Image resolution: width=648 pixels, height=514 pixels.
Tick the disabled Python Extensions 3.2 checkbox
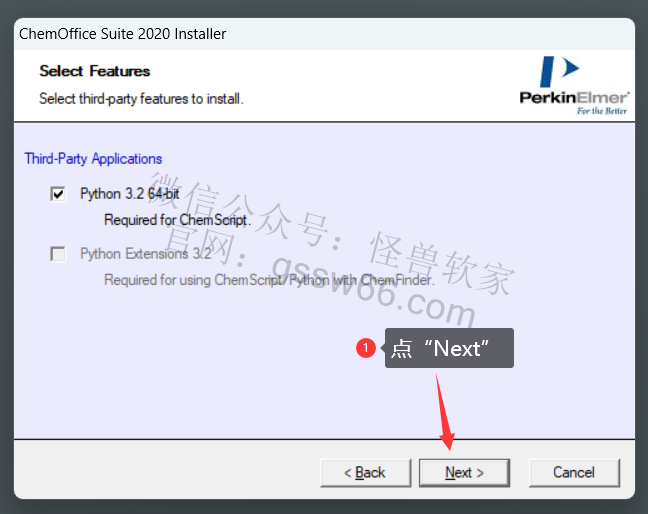tap(58, 254)
